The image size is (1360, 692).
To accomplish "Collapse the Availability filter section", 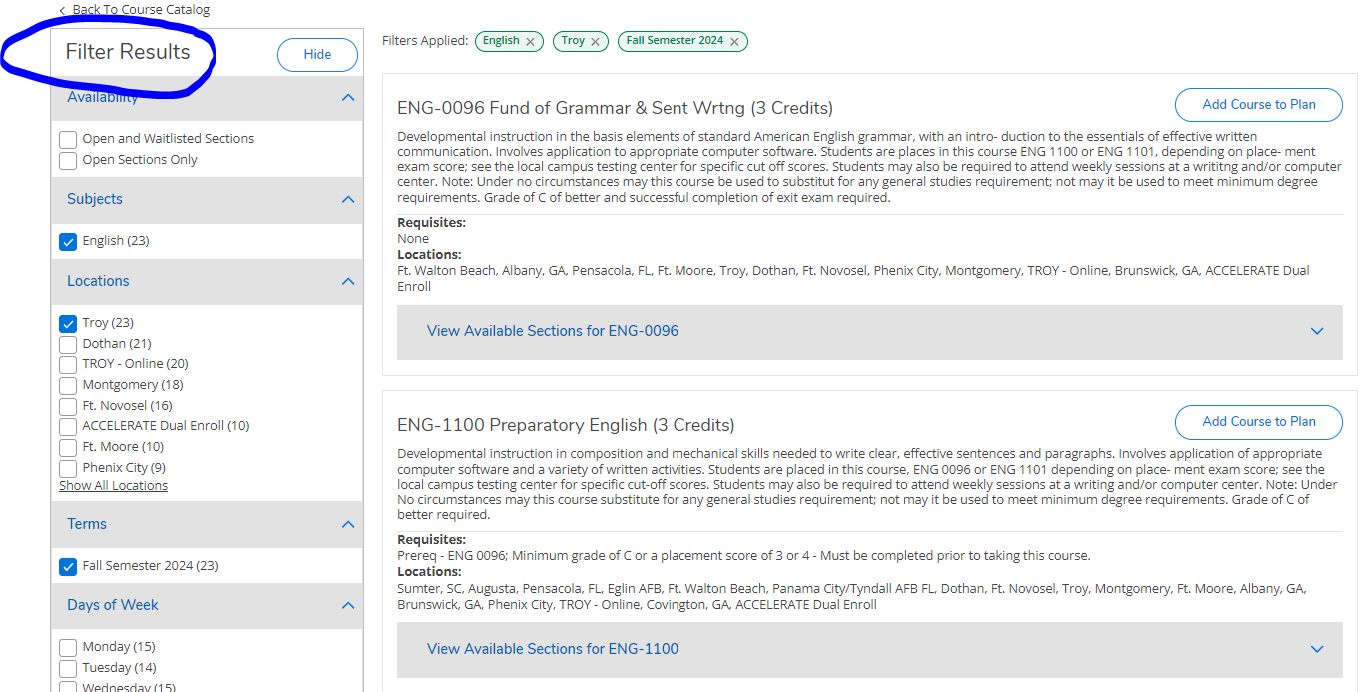I will 348,97.
